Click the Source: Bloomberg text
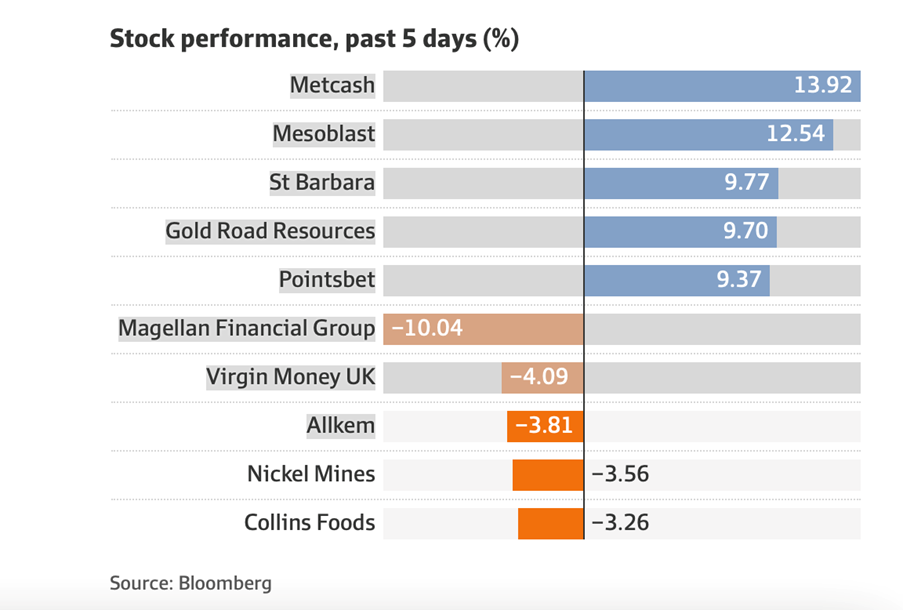 [x=190, y=582]
